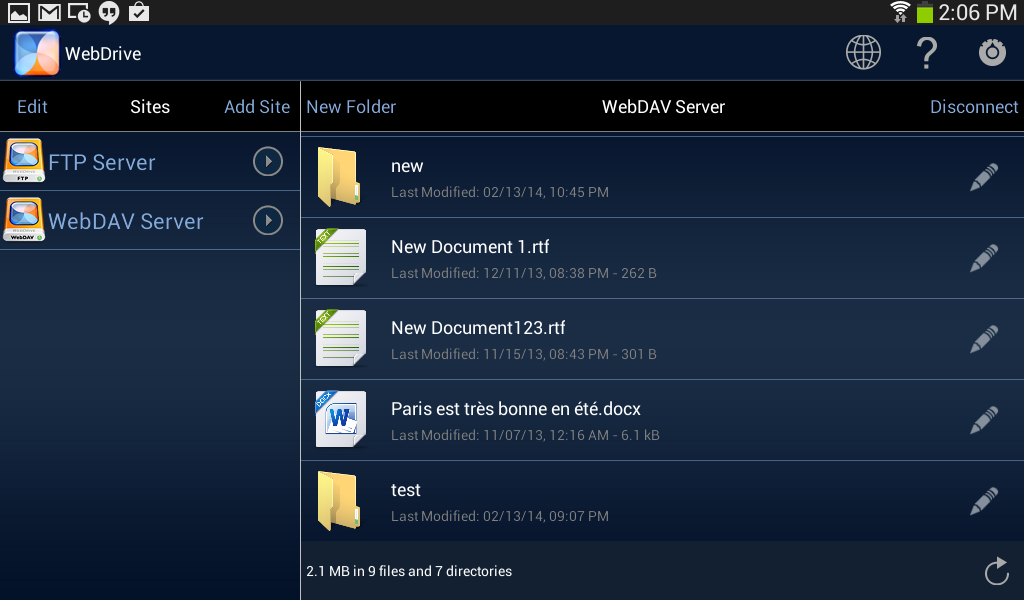This screenshot has height=600, width=1024.
Task: Tap pencil icon for the 'test' folder
Action: click(x=984, y=501)
